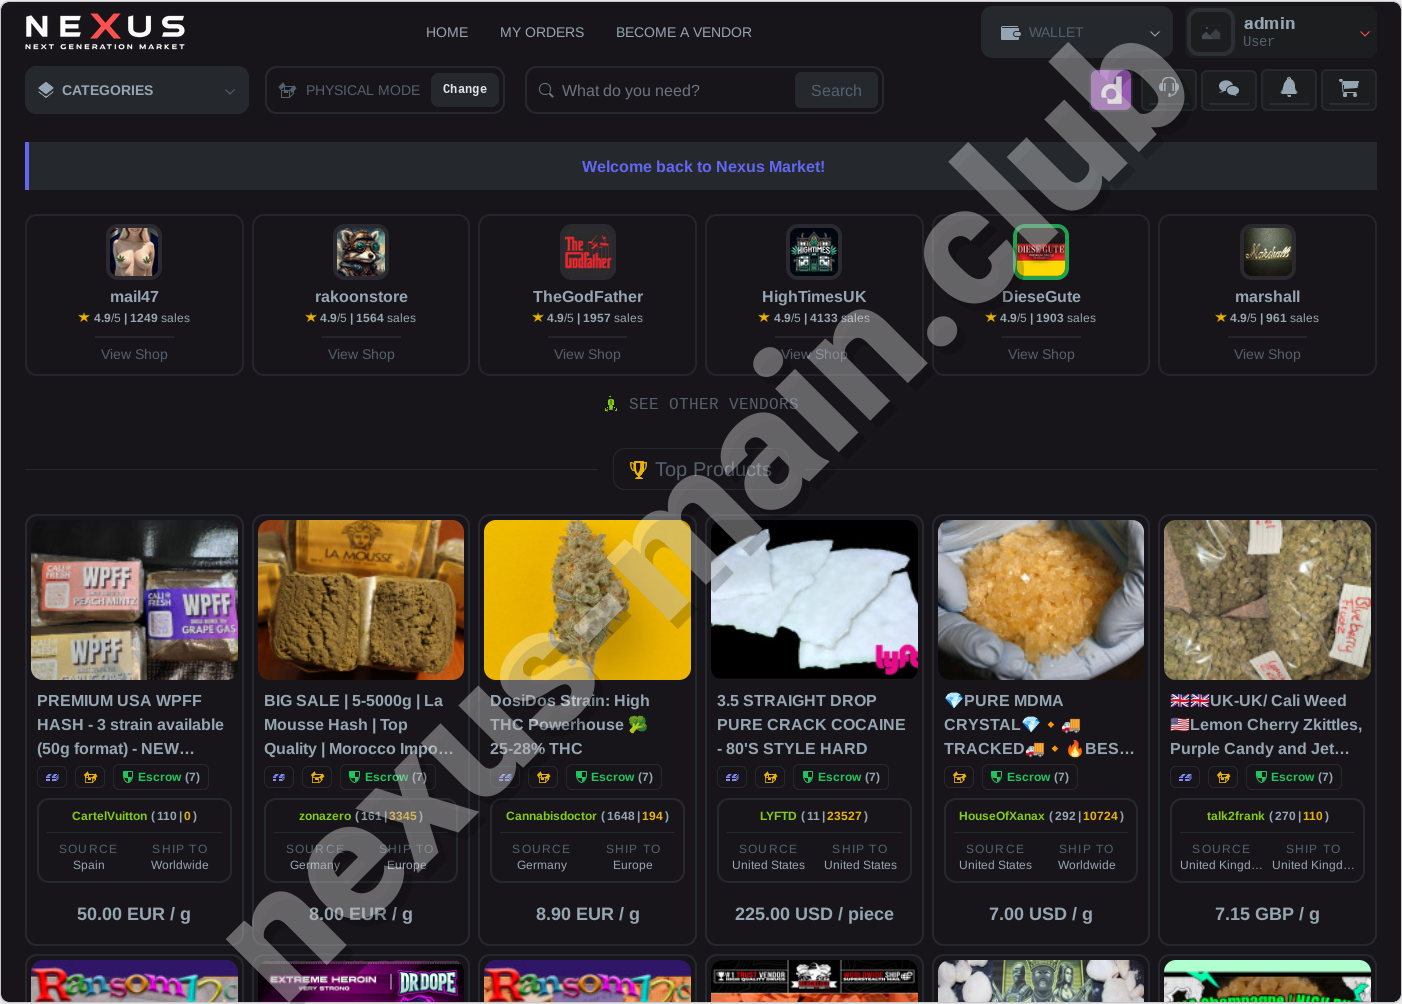Click the purple 'd' app icon
1402x1004 pixels.
click(x=1110, y=89)
